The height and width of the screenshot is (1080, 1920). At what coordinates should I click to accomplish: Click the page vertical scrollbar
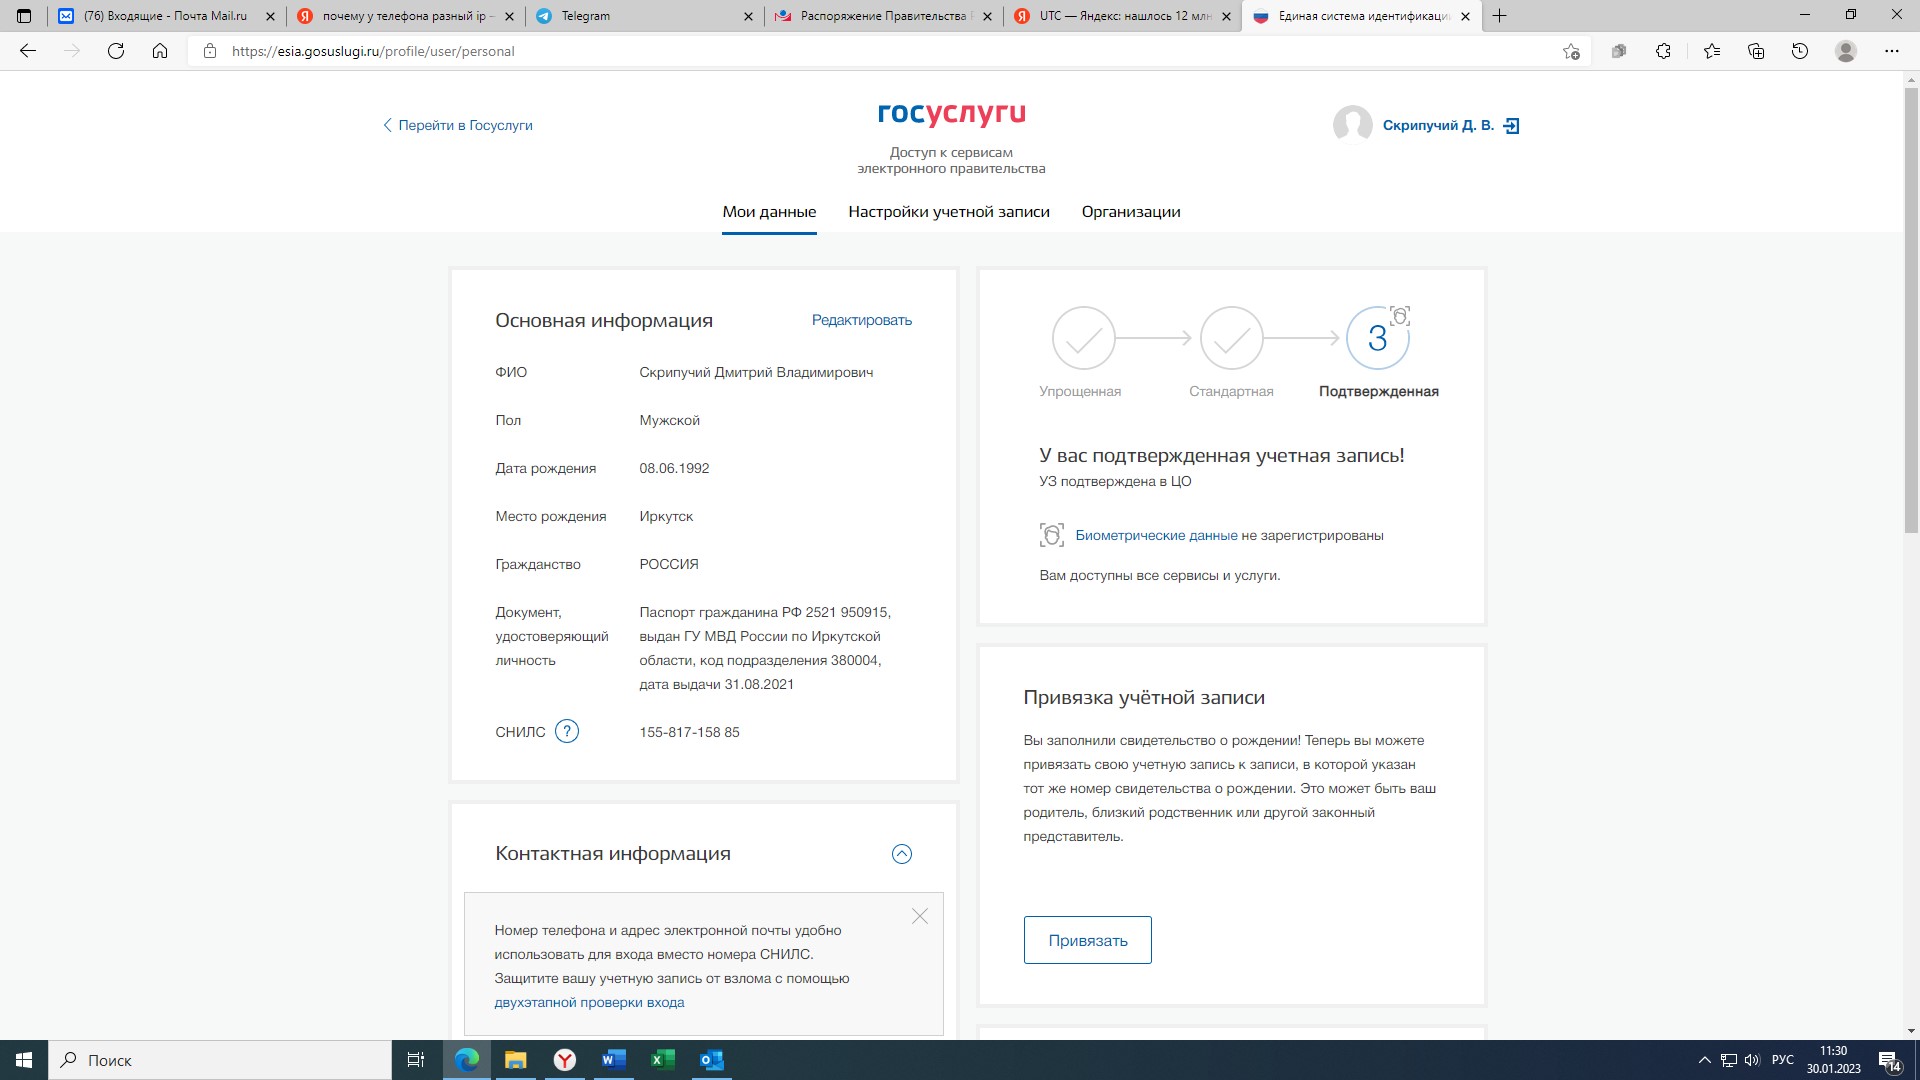[1911, 310]
